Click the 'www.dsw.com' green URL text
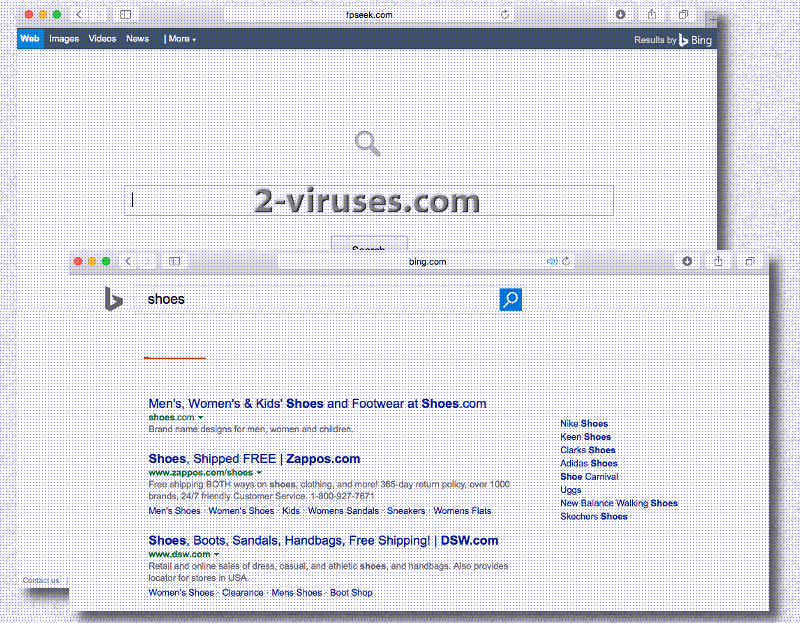The height and width of the screenshot is (623, 800). click(x=180, y=554)
